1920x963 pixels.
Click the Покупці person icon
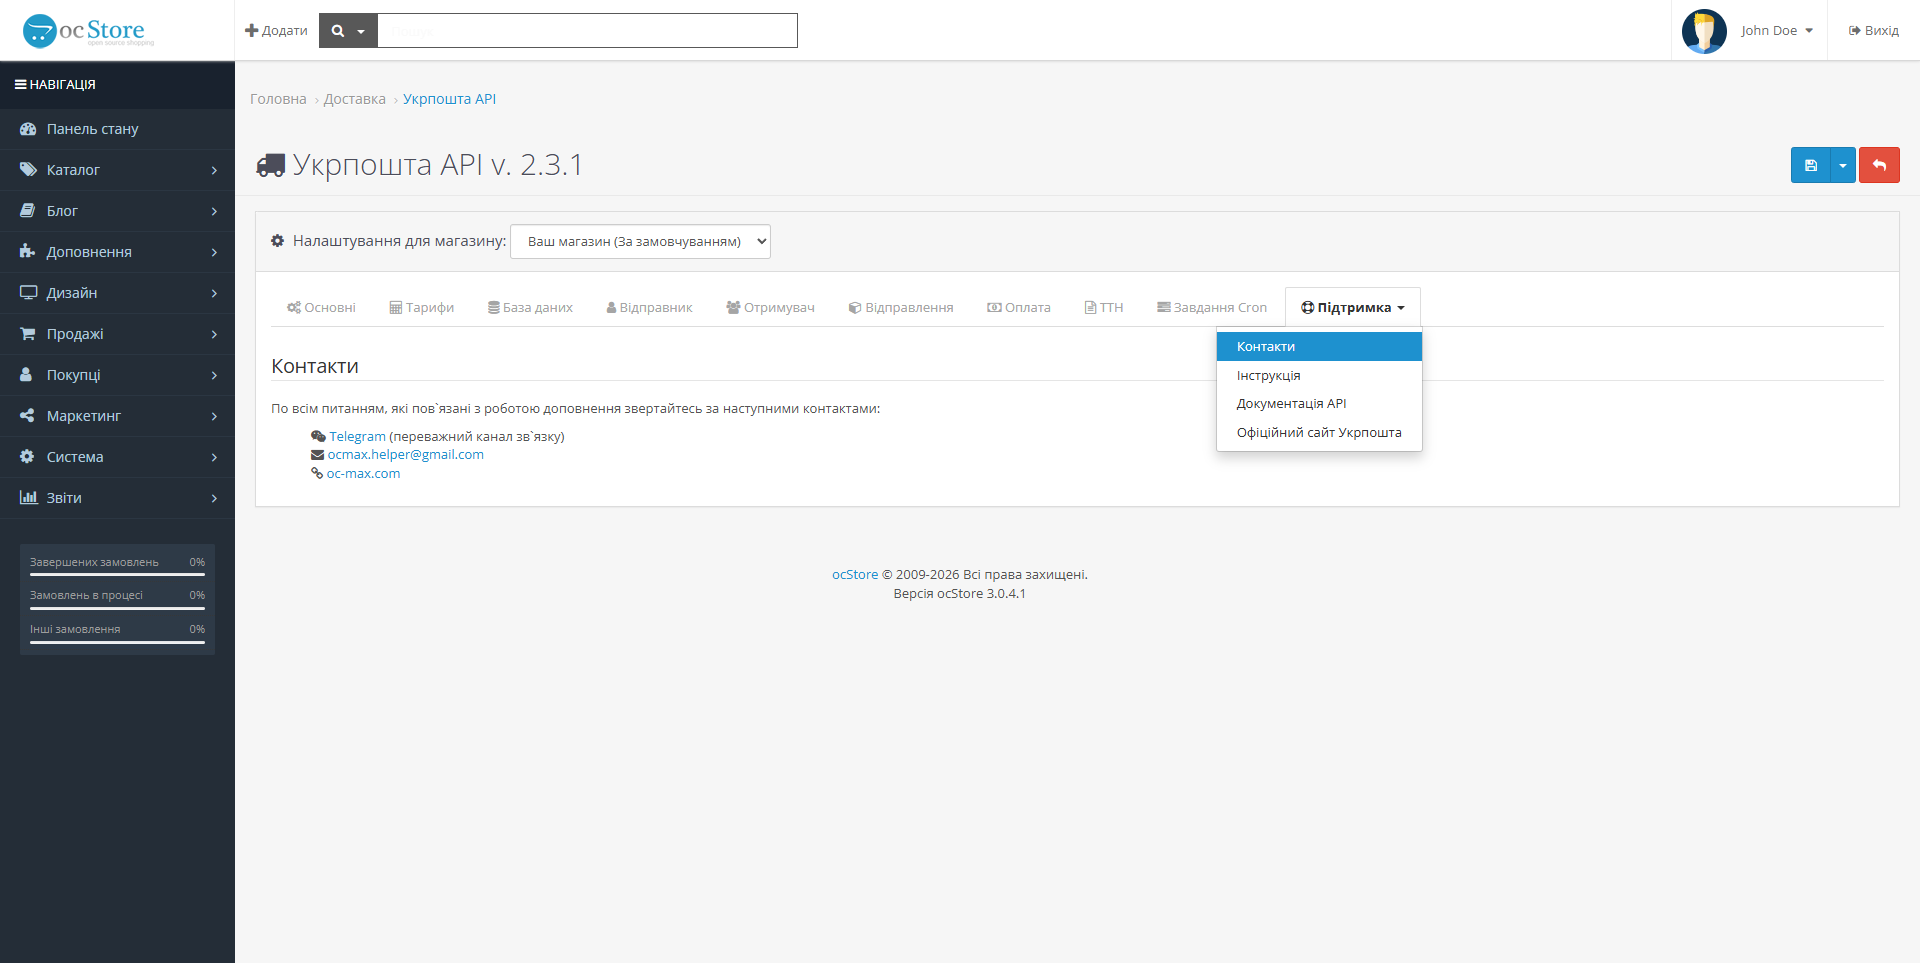[x=26, y=375]
